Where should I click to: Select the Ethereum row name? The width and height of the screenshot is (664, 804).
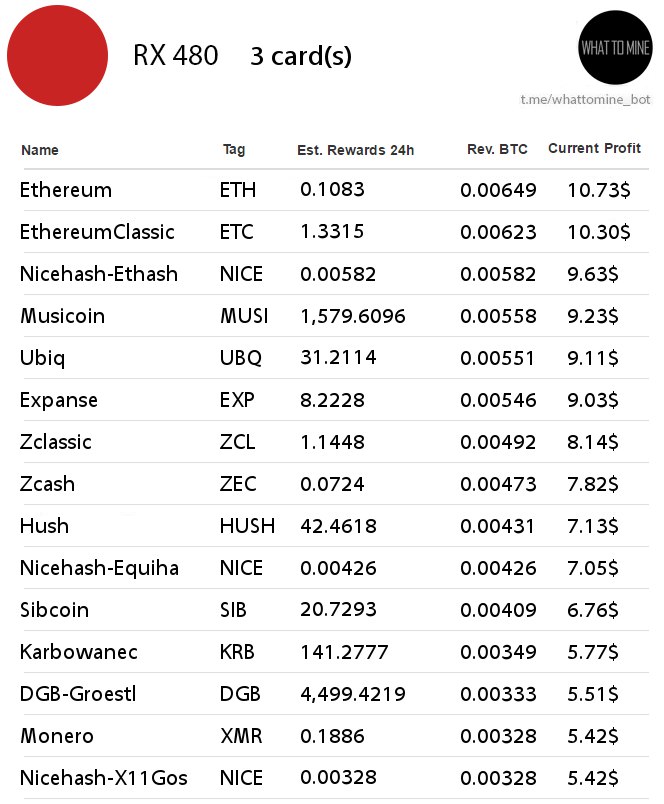coord(66,190)
